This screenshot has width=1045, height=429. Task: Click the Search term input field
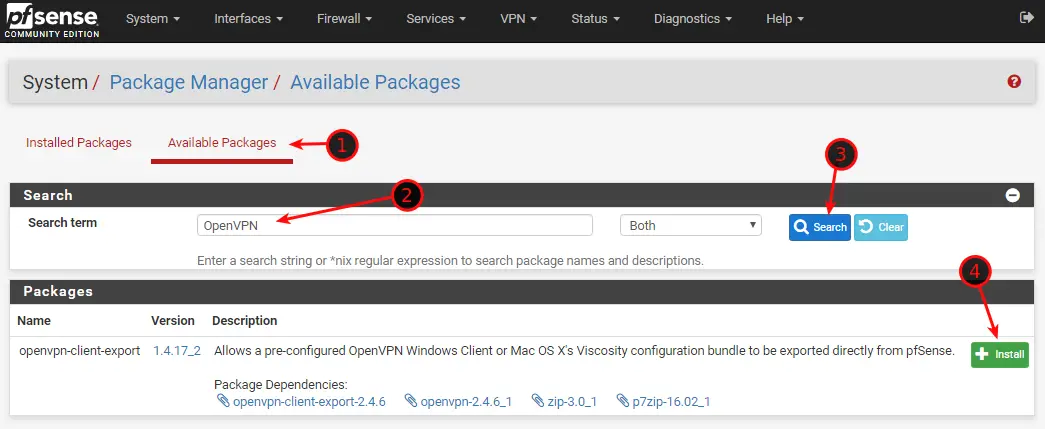coord(395,225)
